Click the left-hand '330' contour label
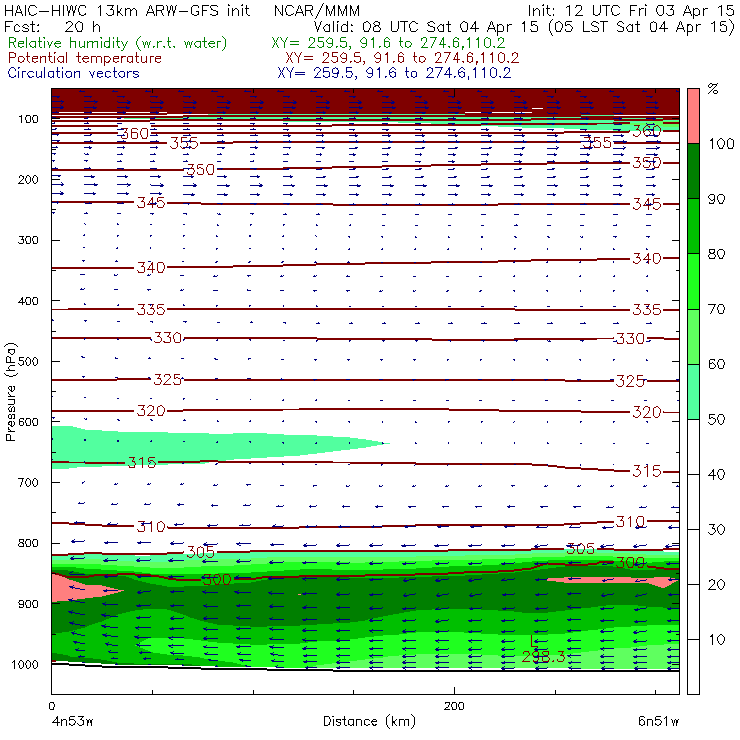The image size is (740, 740). coord(168,338)
